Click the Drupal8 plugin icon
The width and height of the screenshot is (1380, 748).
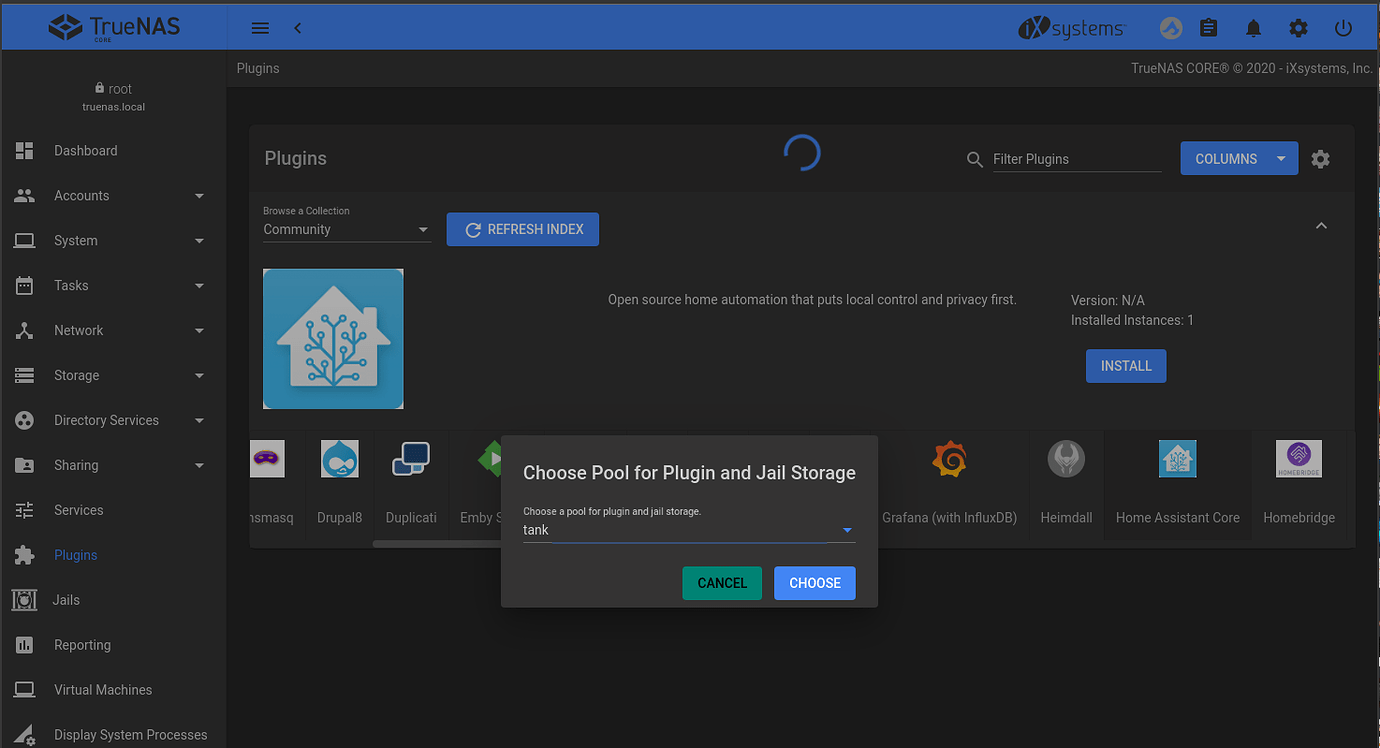(x=339, y=459)
